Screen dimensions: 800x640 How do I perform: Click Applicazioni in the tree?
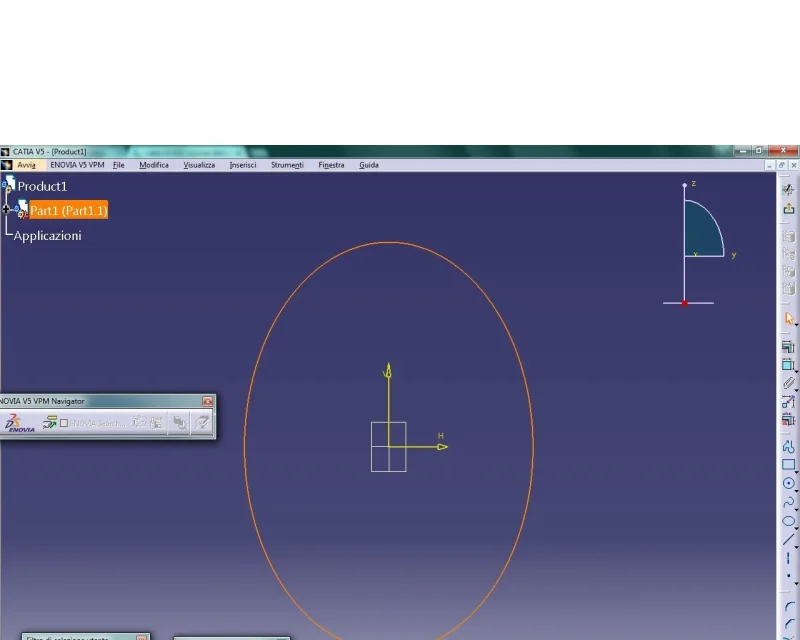47,236
